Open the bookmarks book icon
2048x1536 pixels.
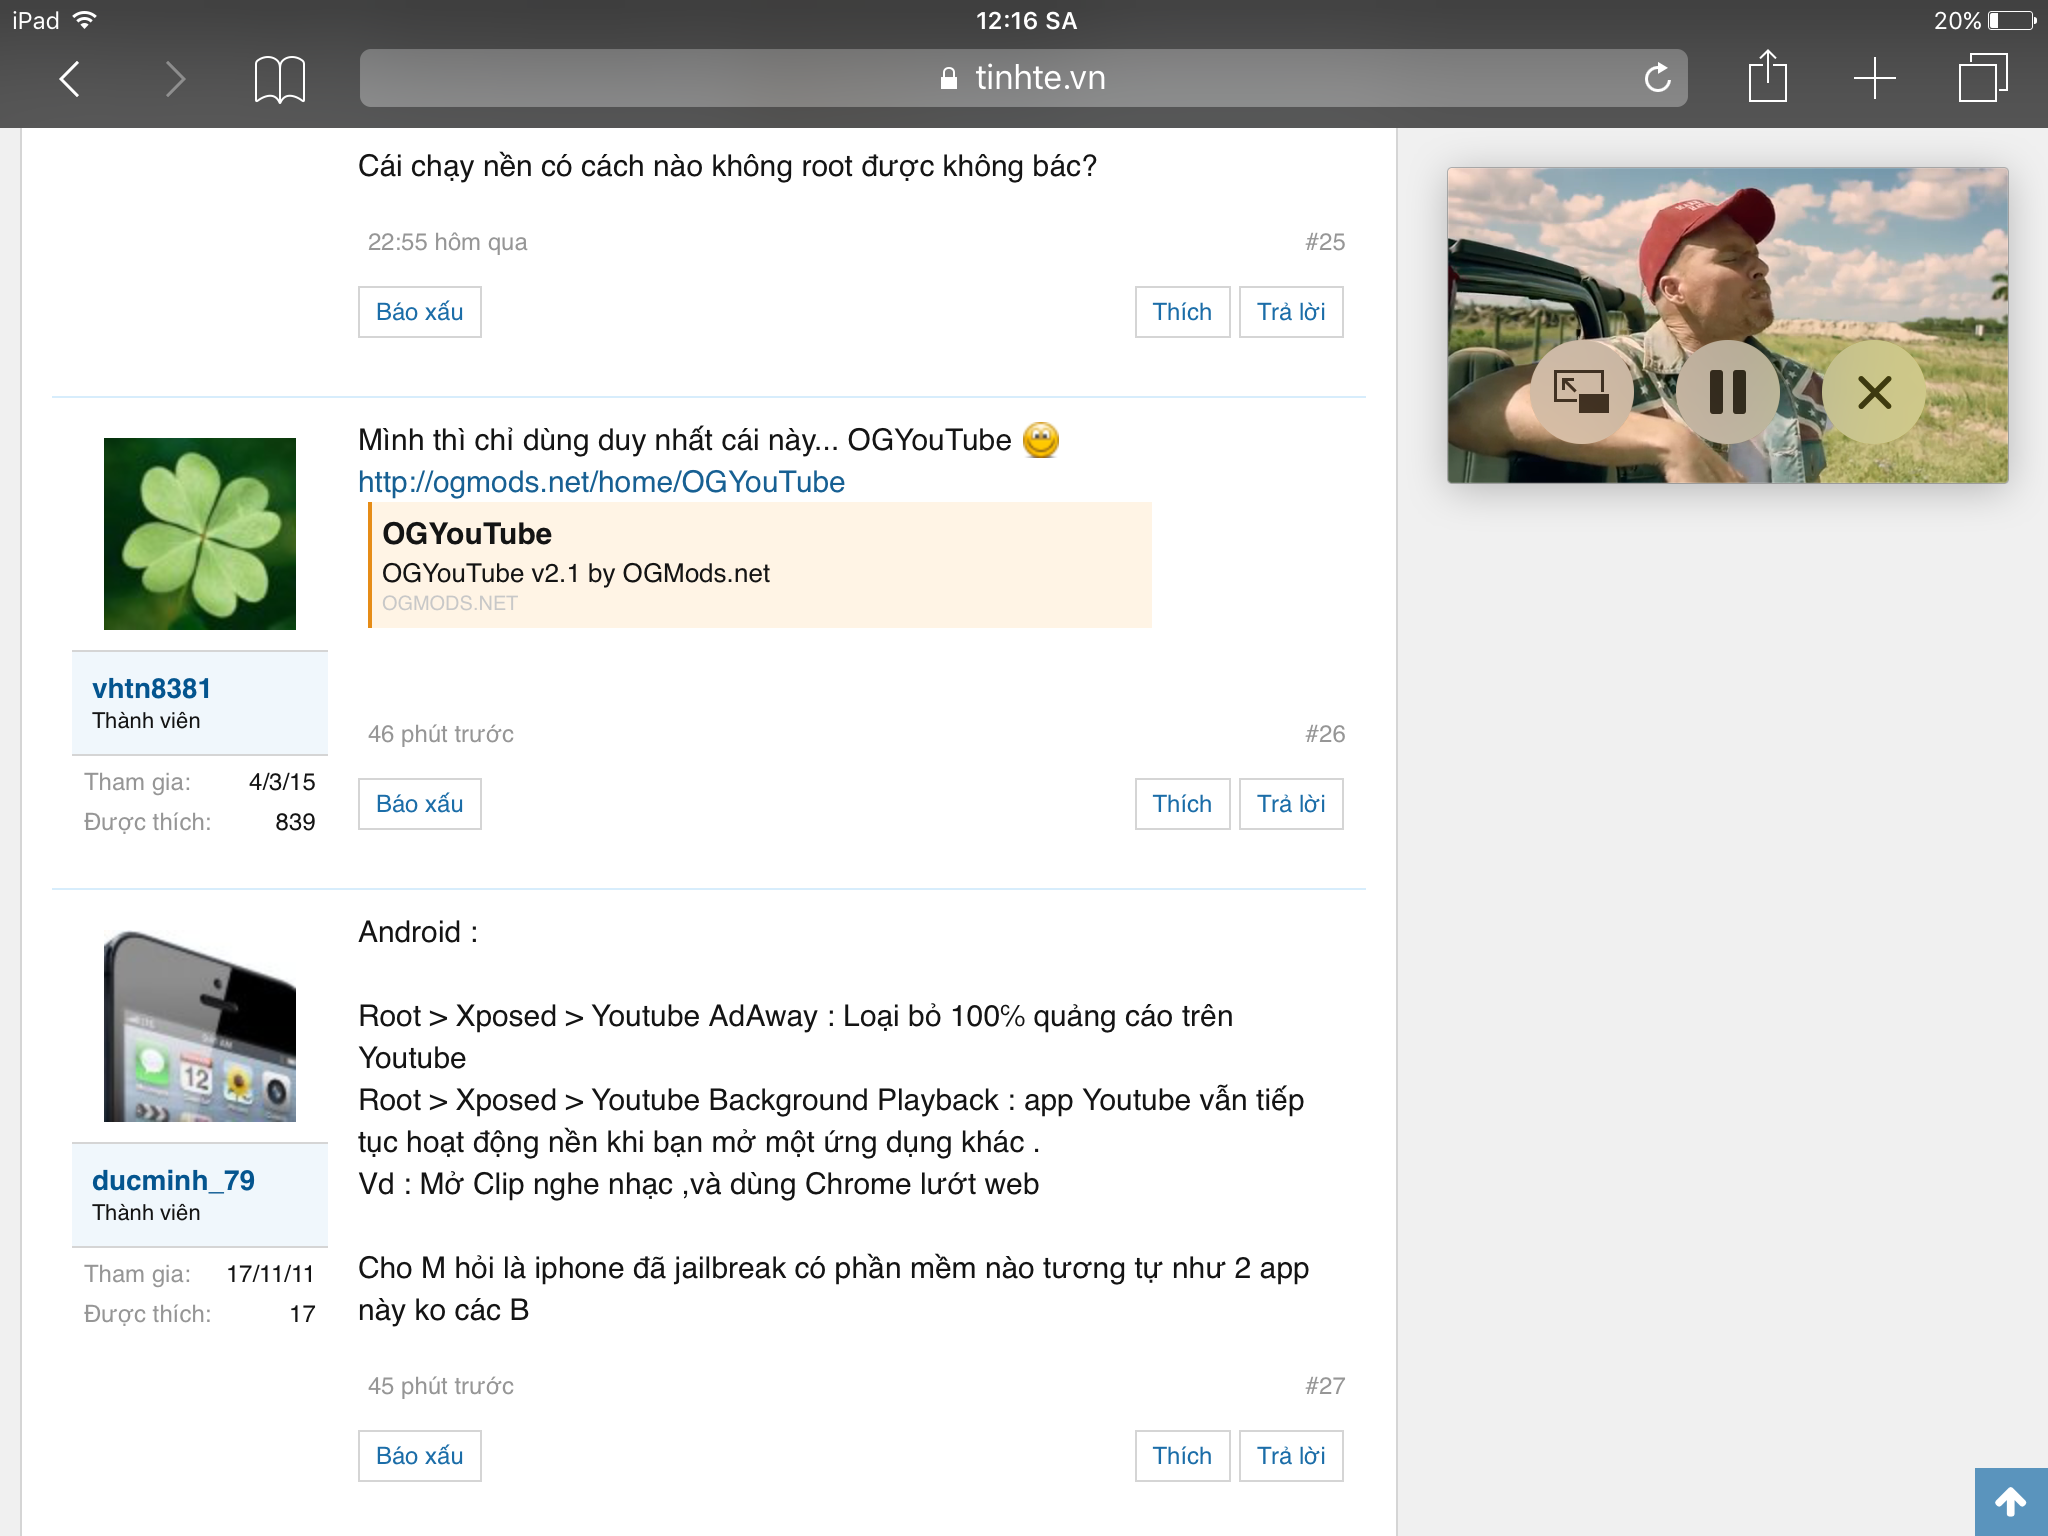279,78
